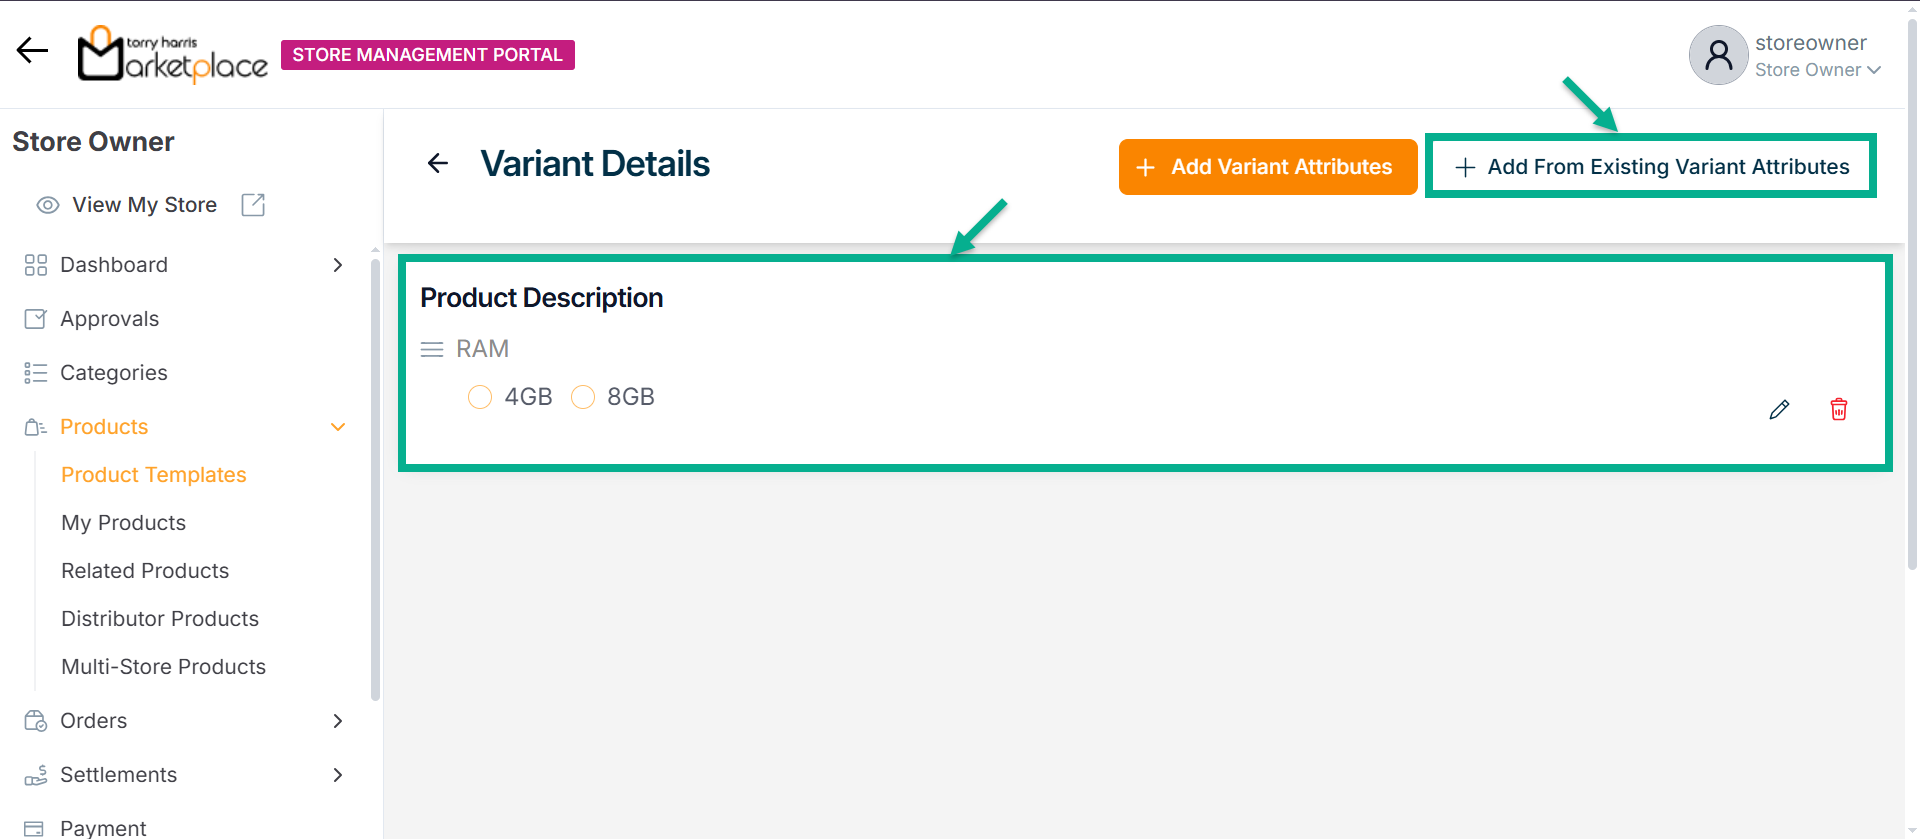
Task: Go back using Variant Details arrow
Action: click(438, 163)
